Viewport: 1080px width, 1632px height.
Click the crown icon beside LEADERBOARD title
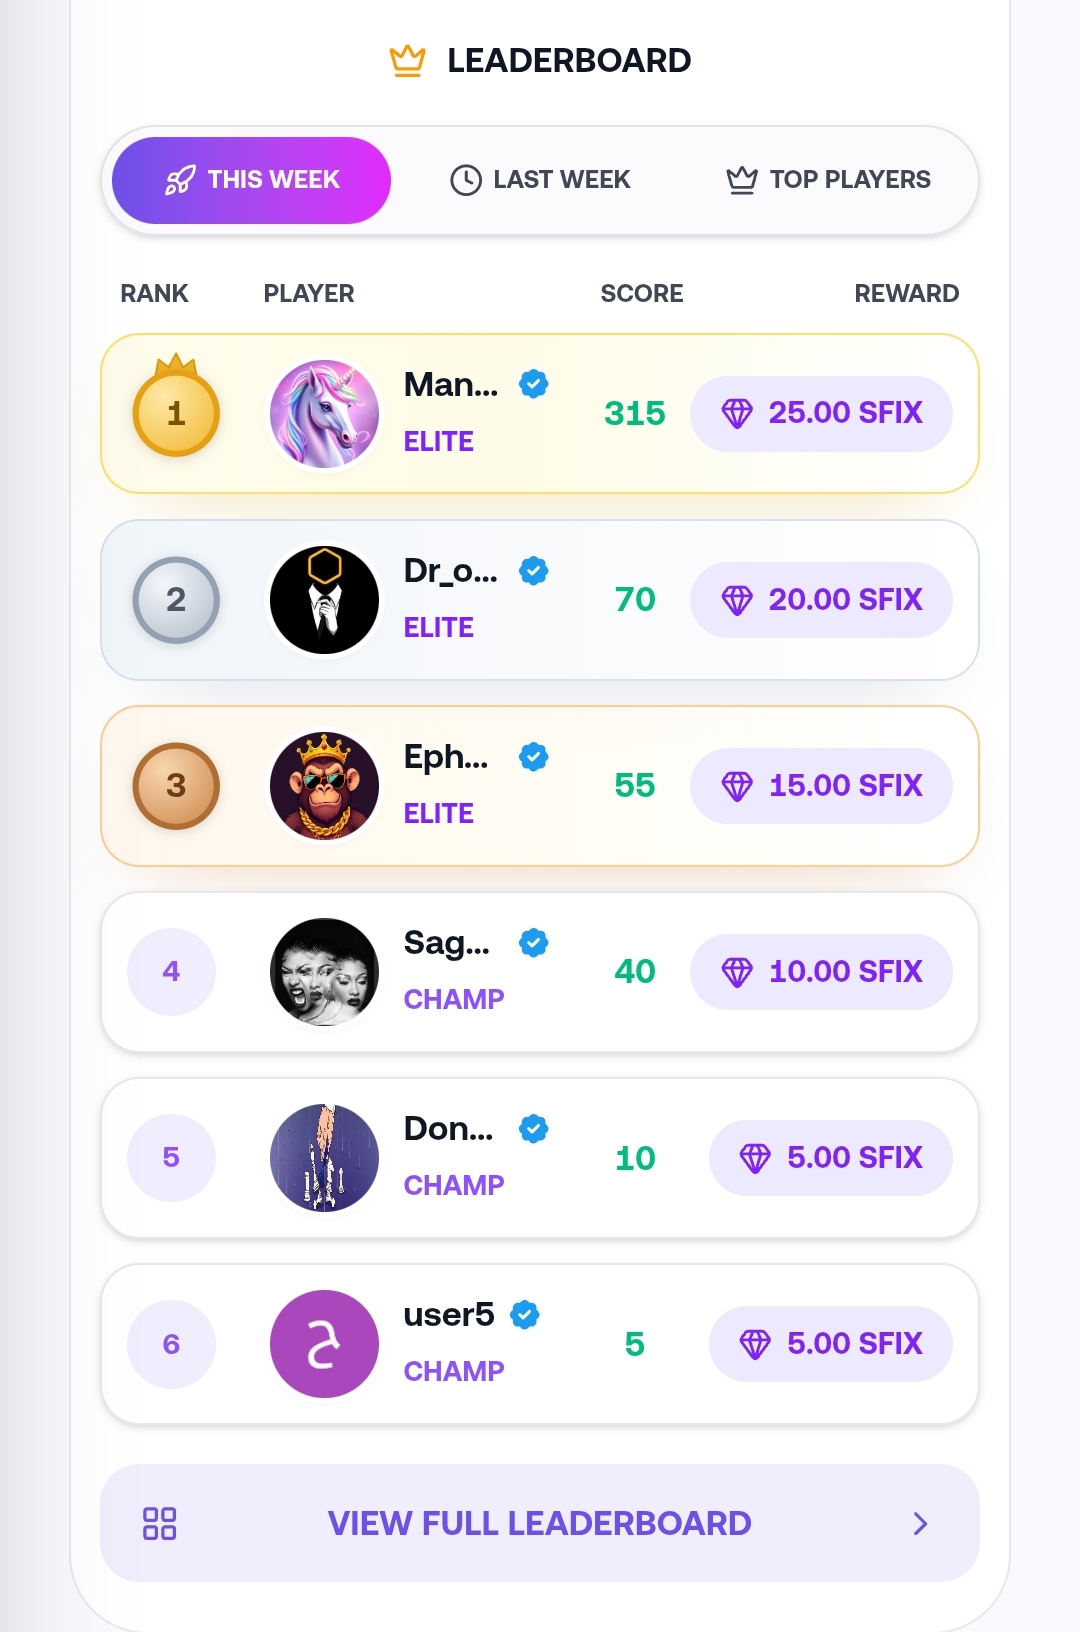tap(407, 61)
